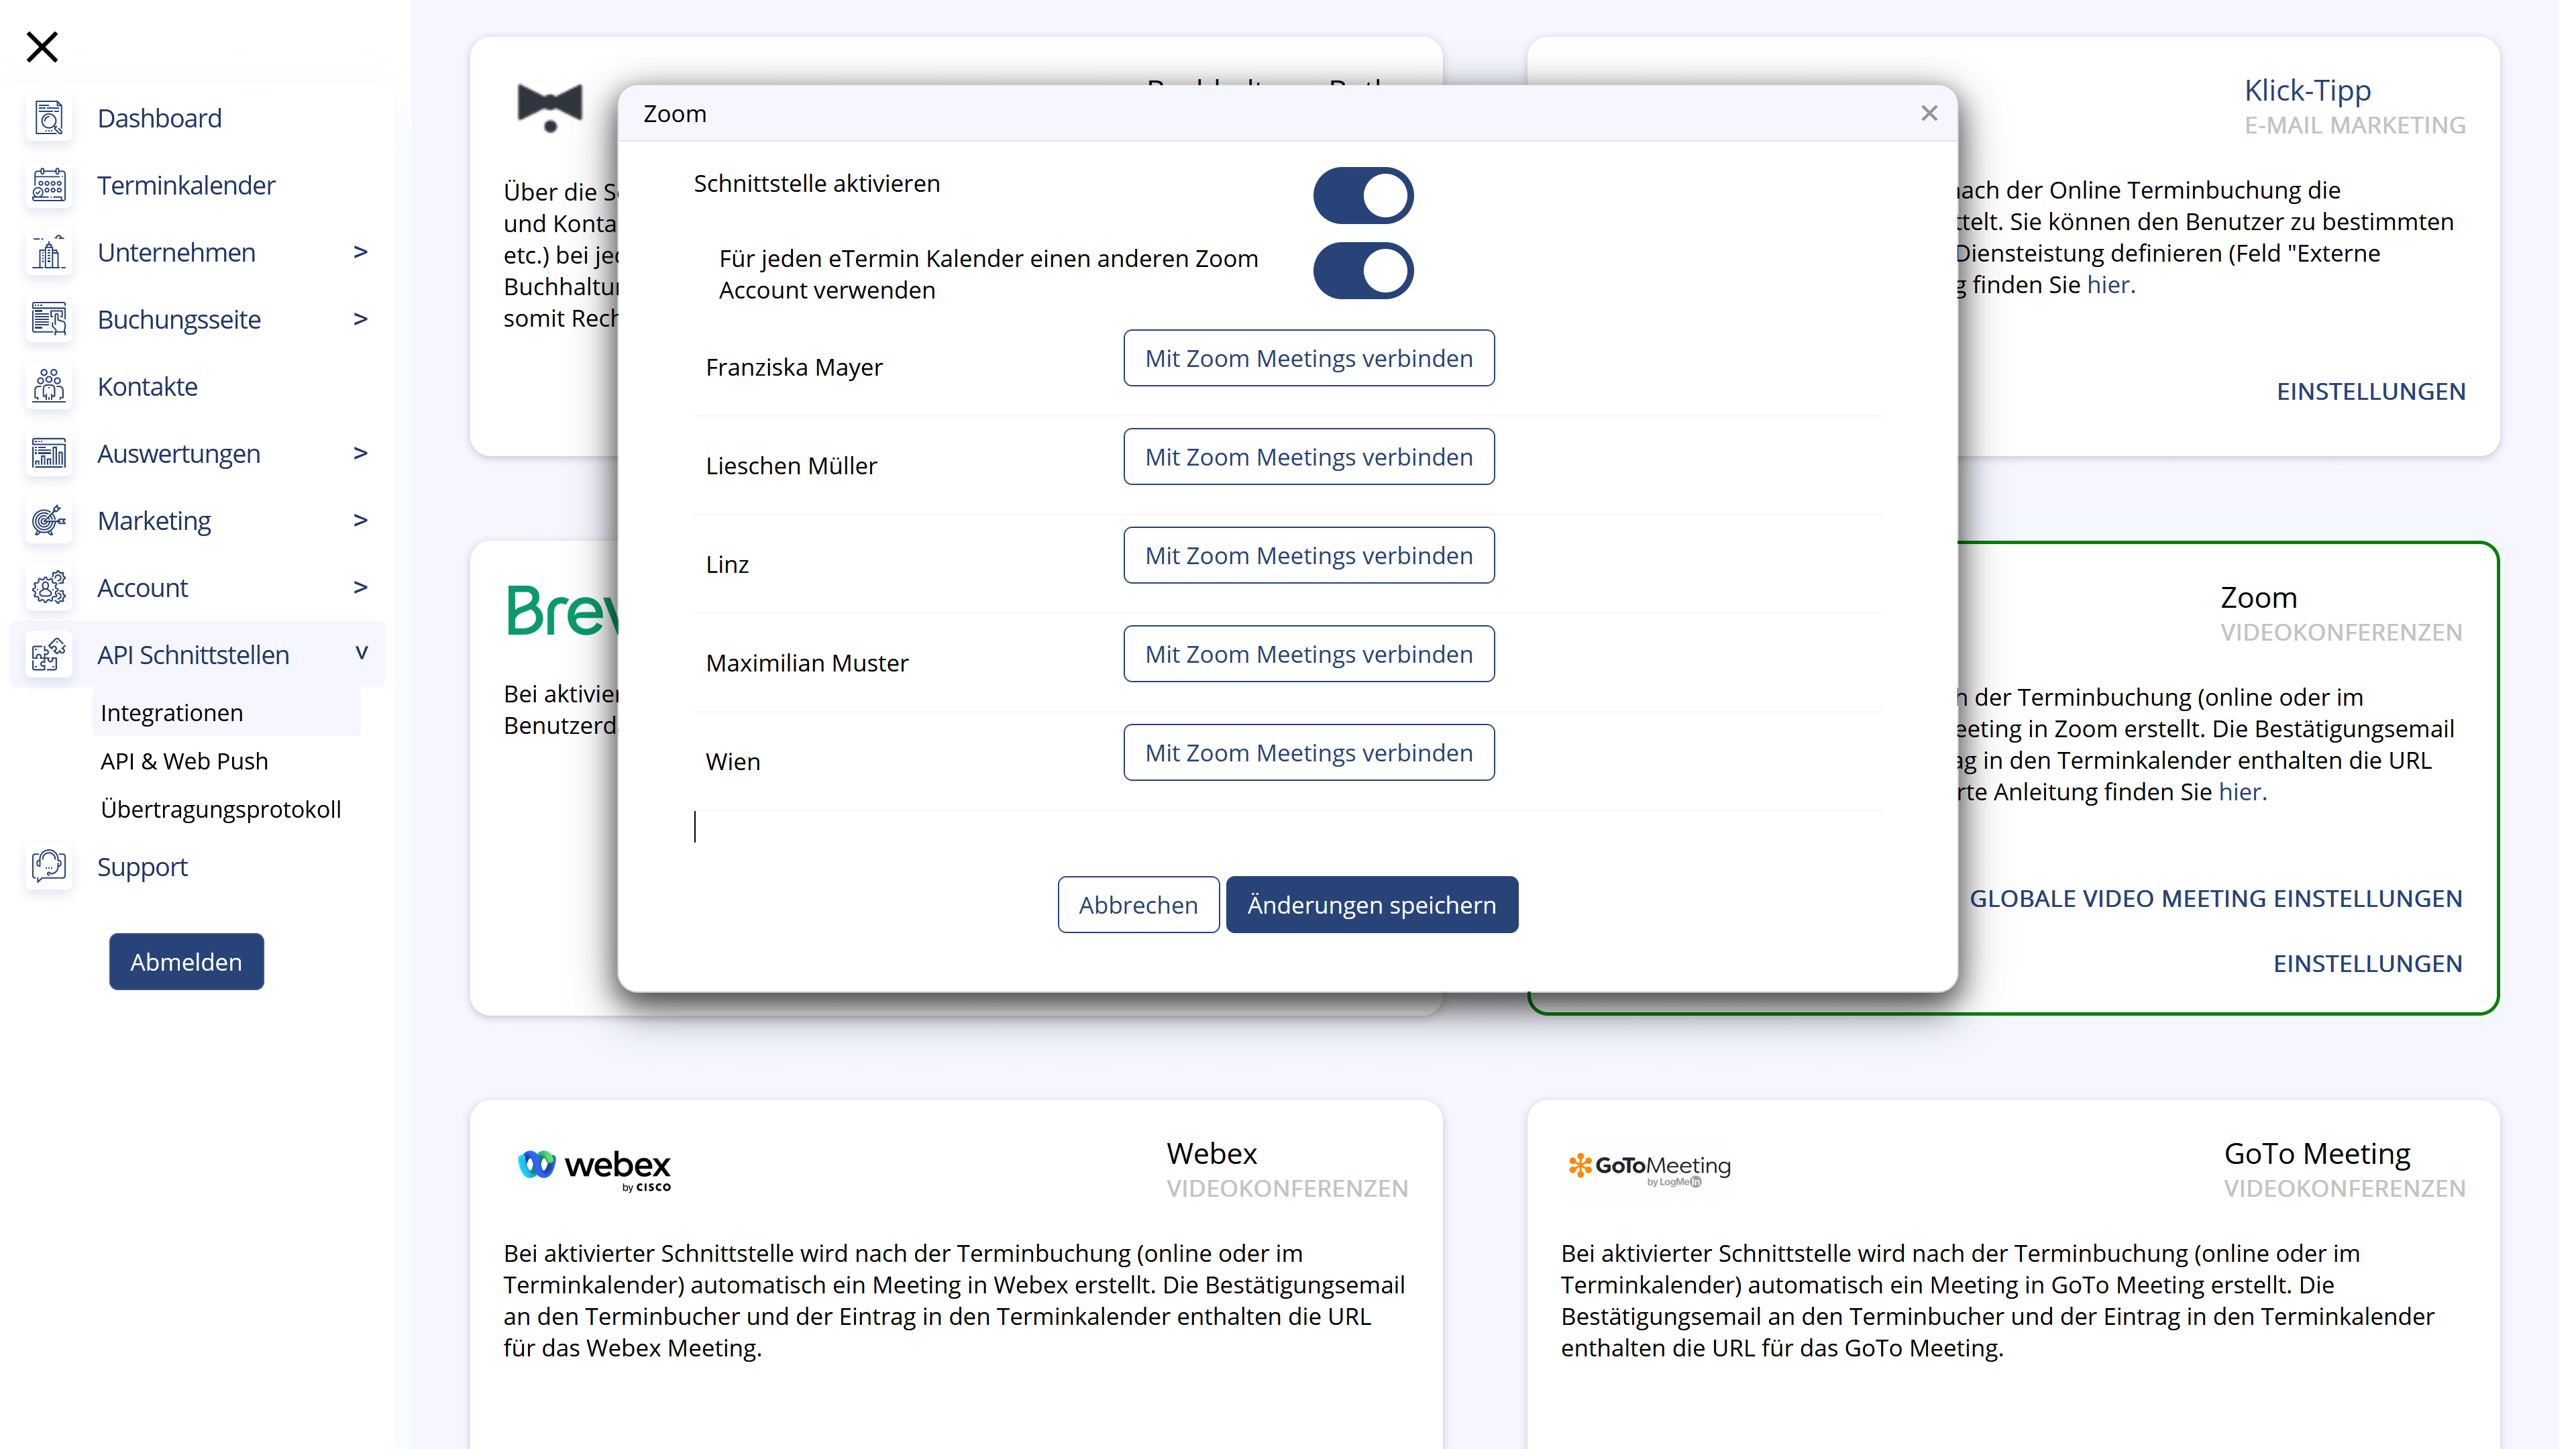2576x1449 pixels.
Task: Toggle separate Zoom account per calendar switch
Action: click(1362, 270)
